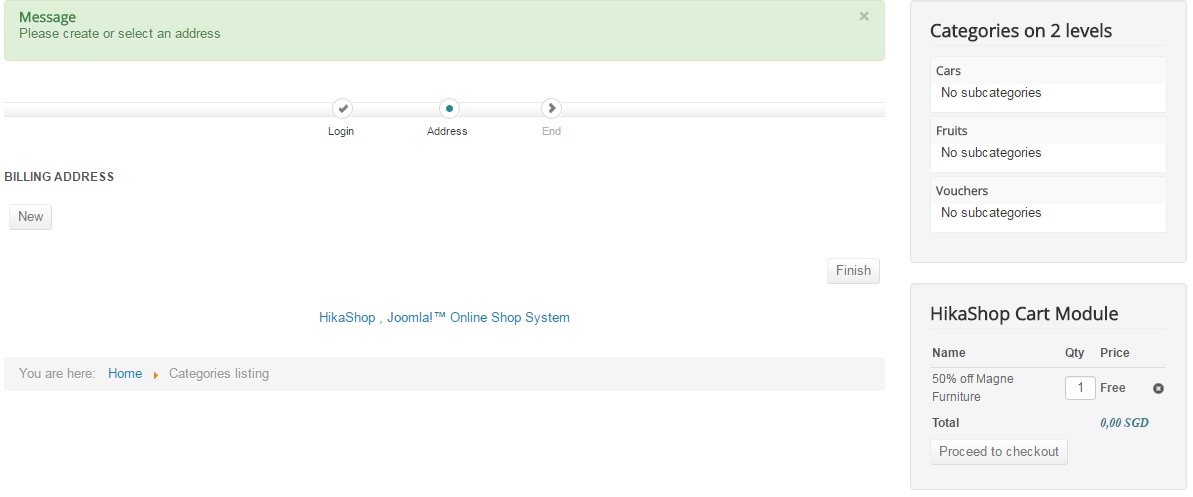Open the Fruits category
Screen dimensions: 1193x497
point(951,131)
